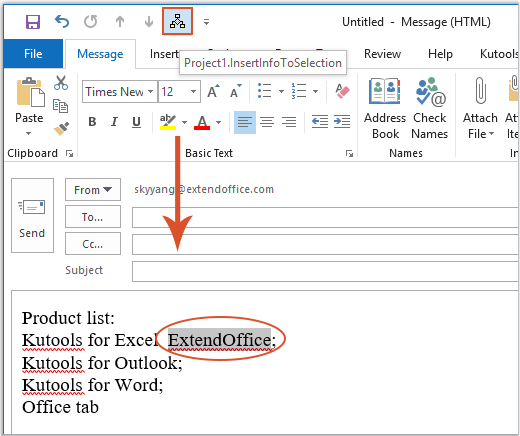Increase font size with Grow Font
This screenshot has width=520, height=436.
tap(213, 91)
